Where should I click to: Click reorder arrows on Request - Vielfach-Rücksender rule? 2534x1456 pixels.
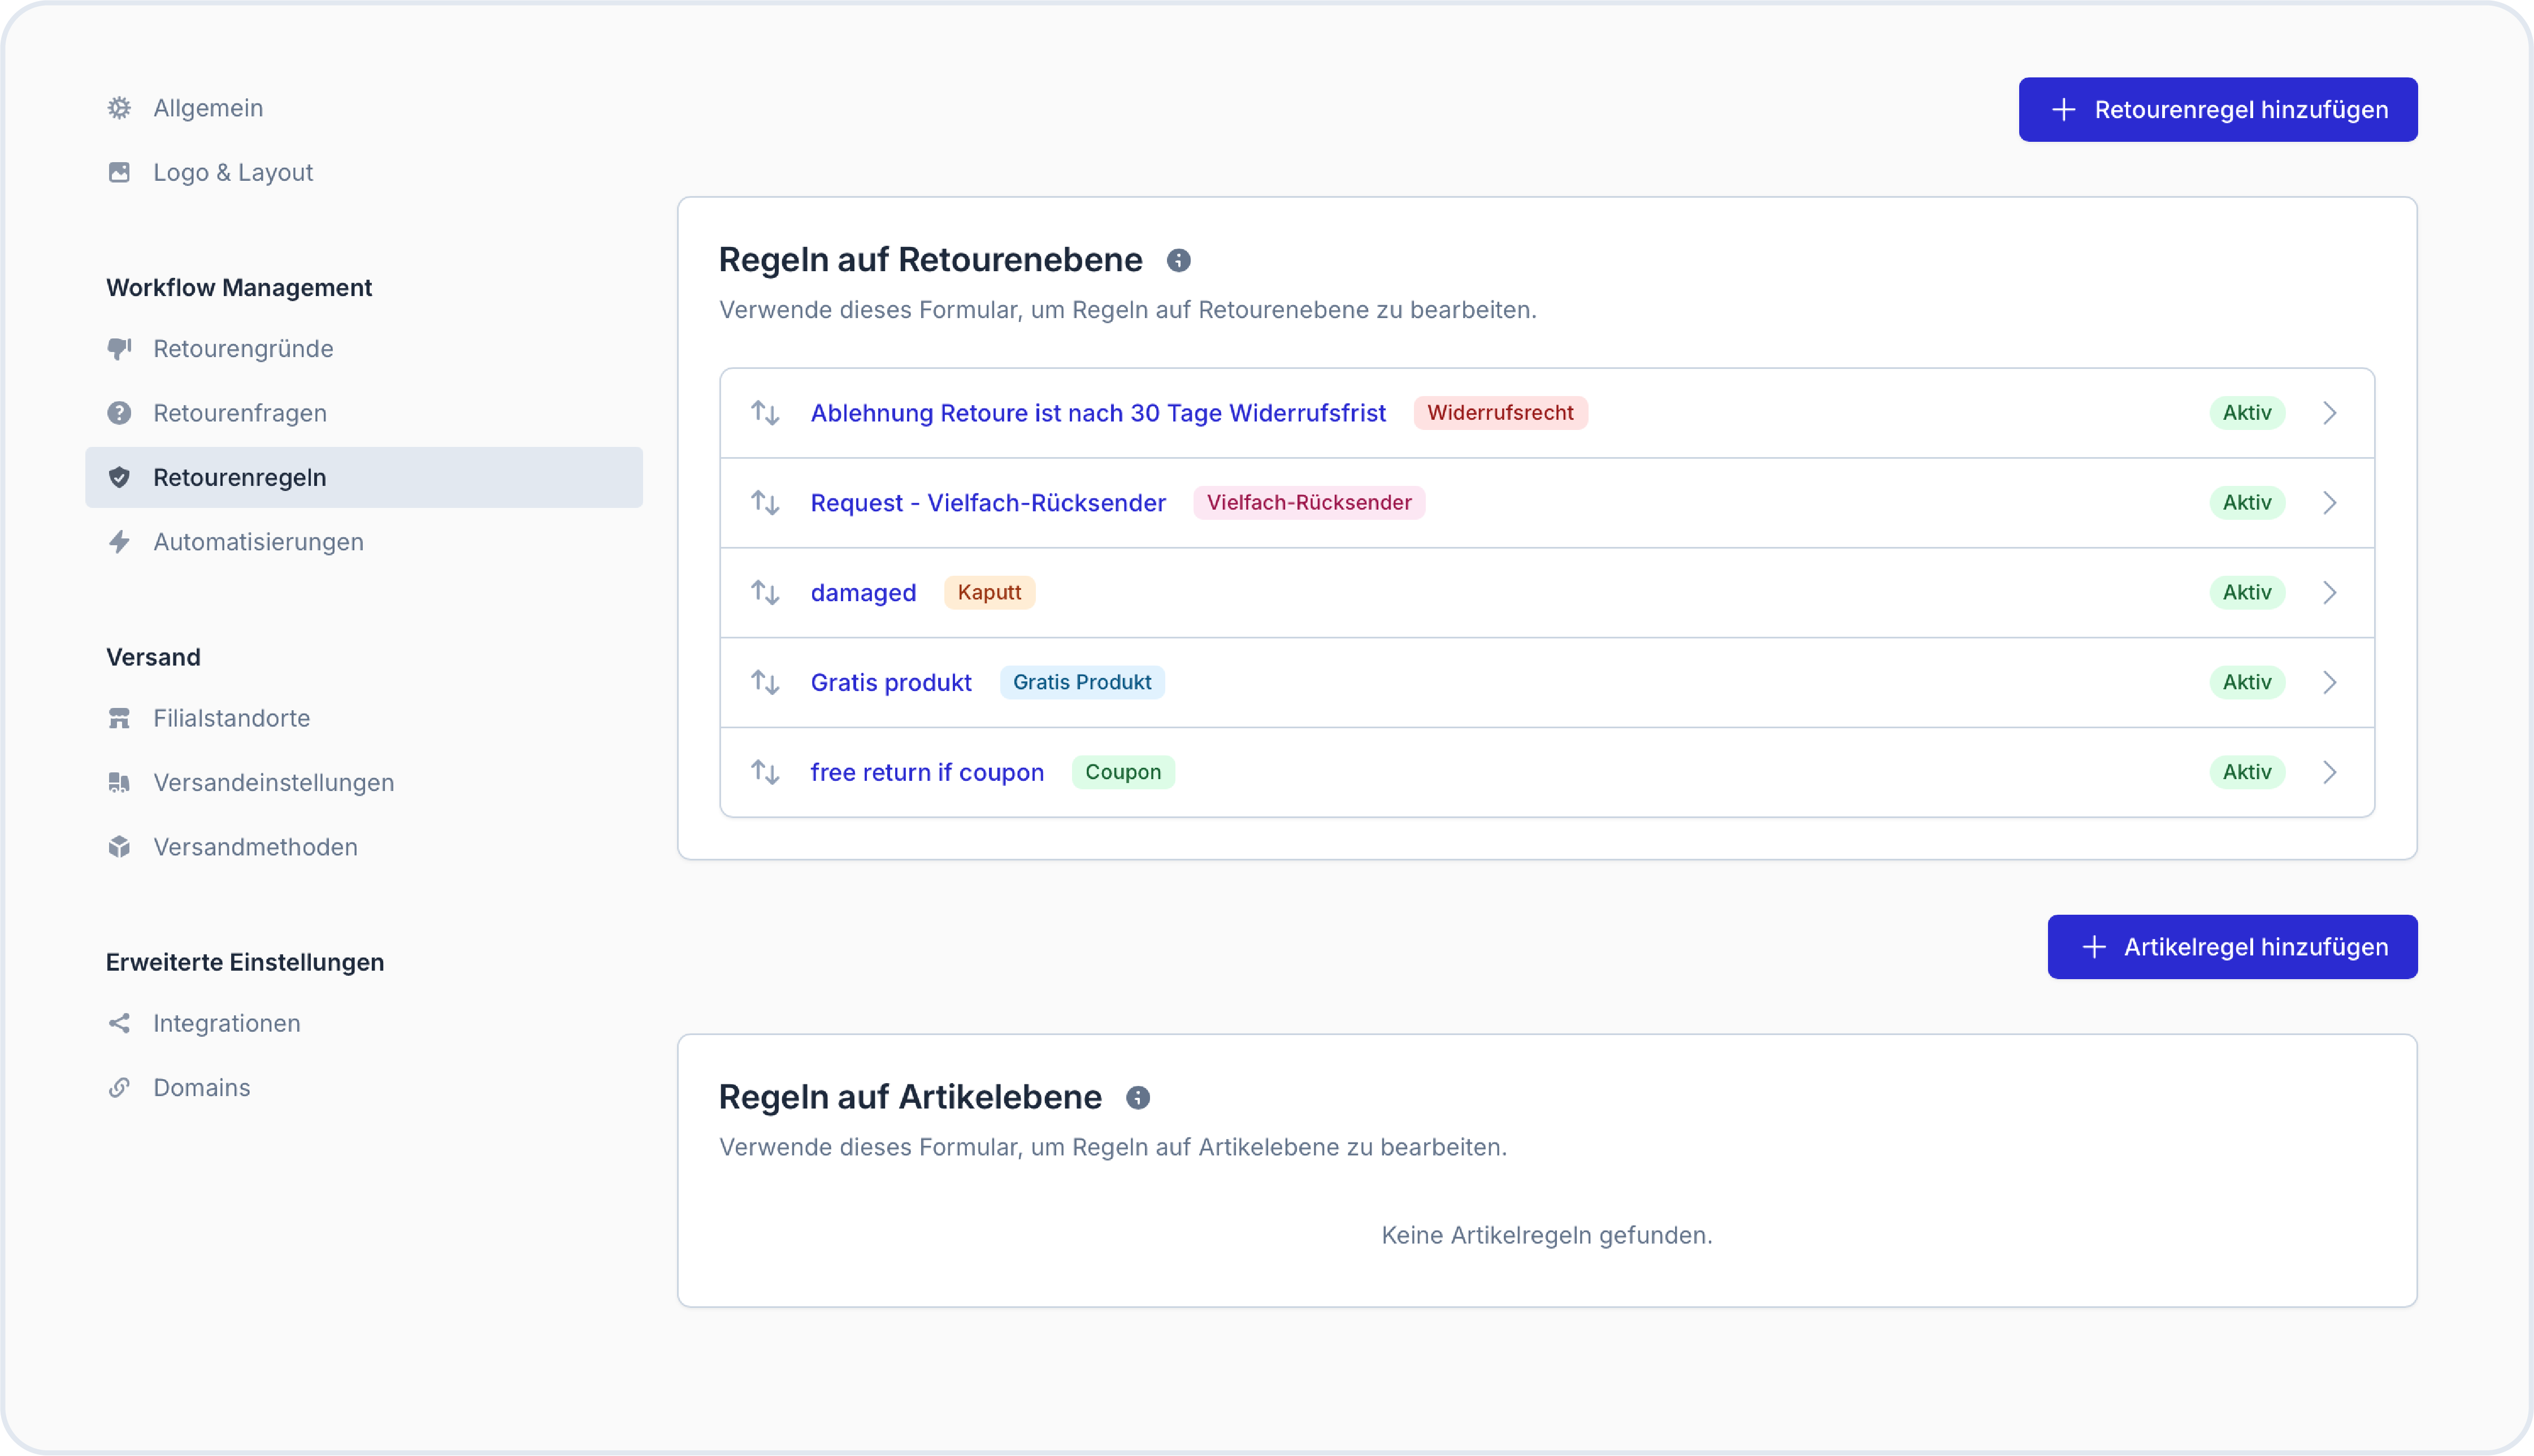(x=765, y=503)
